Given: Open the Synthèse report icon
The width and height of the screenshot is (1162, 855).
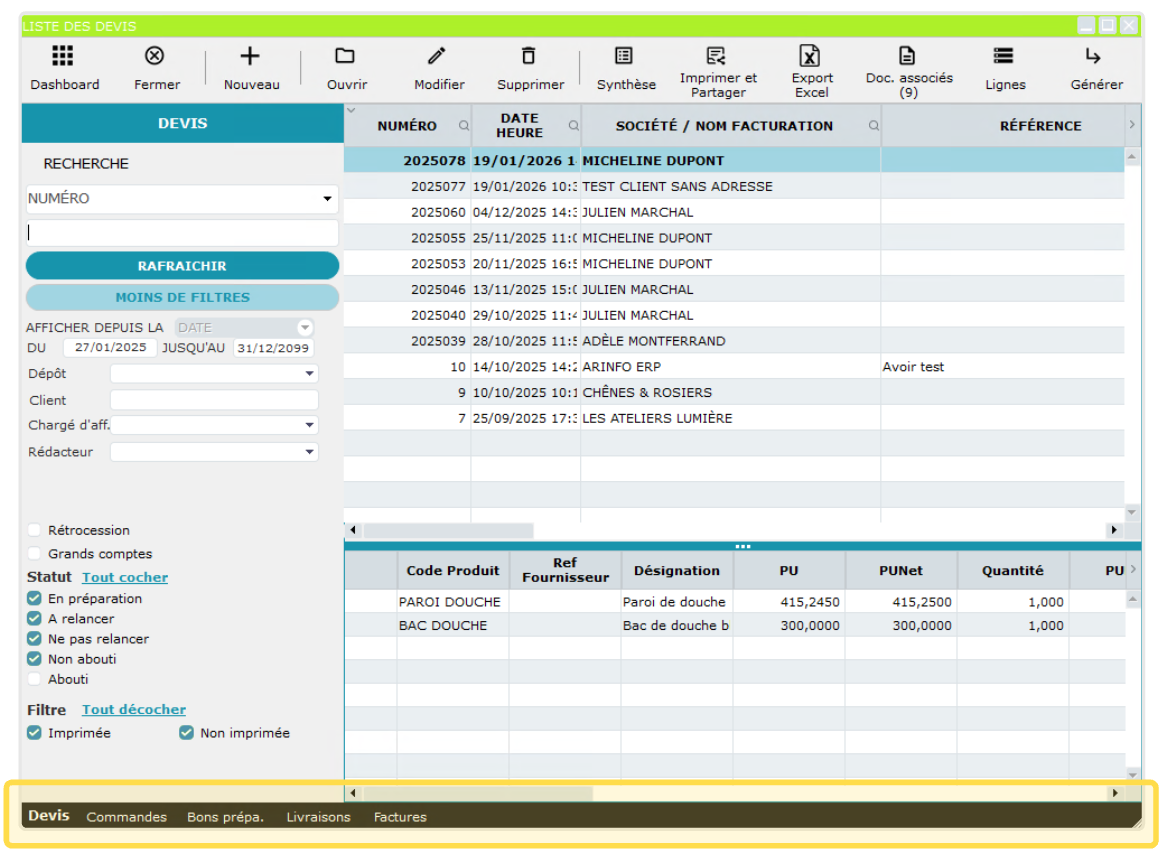Looking at the screenshot, I should pyautogui.click(x=624, y=56).
